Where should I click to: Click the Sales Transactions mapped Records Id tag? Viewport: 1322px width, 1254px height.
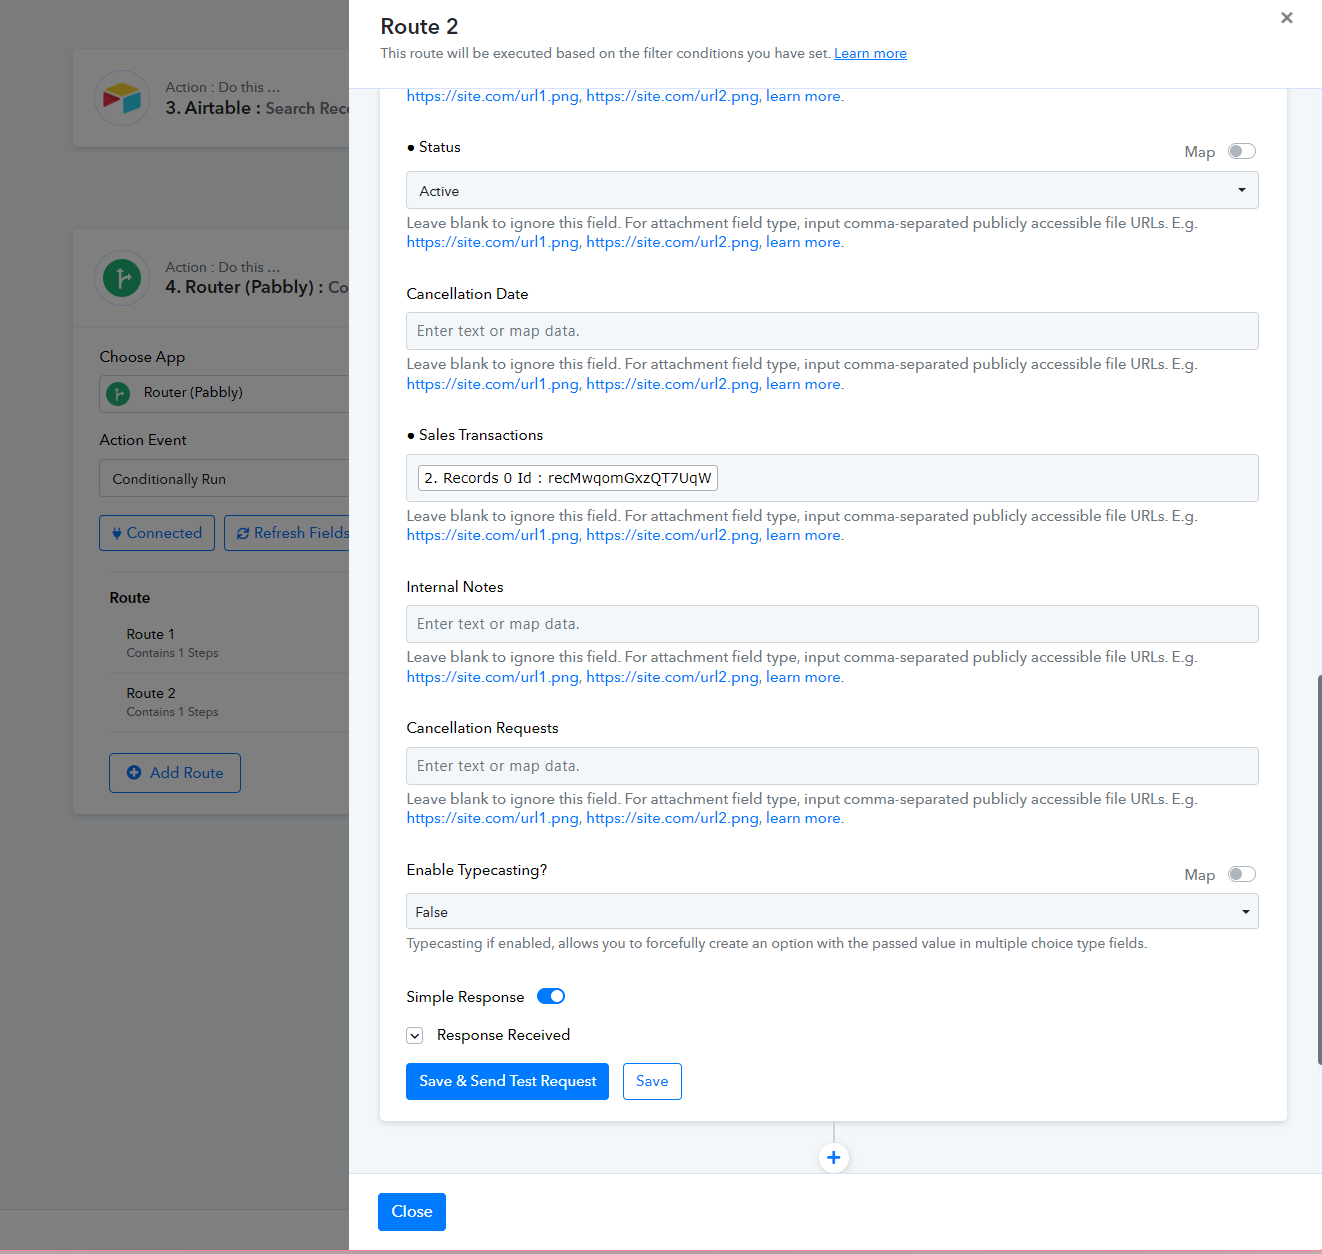coord(568,478)
